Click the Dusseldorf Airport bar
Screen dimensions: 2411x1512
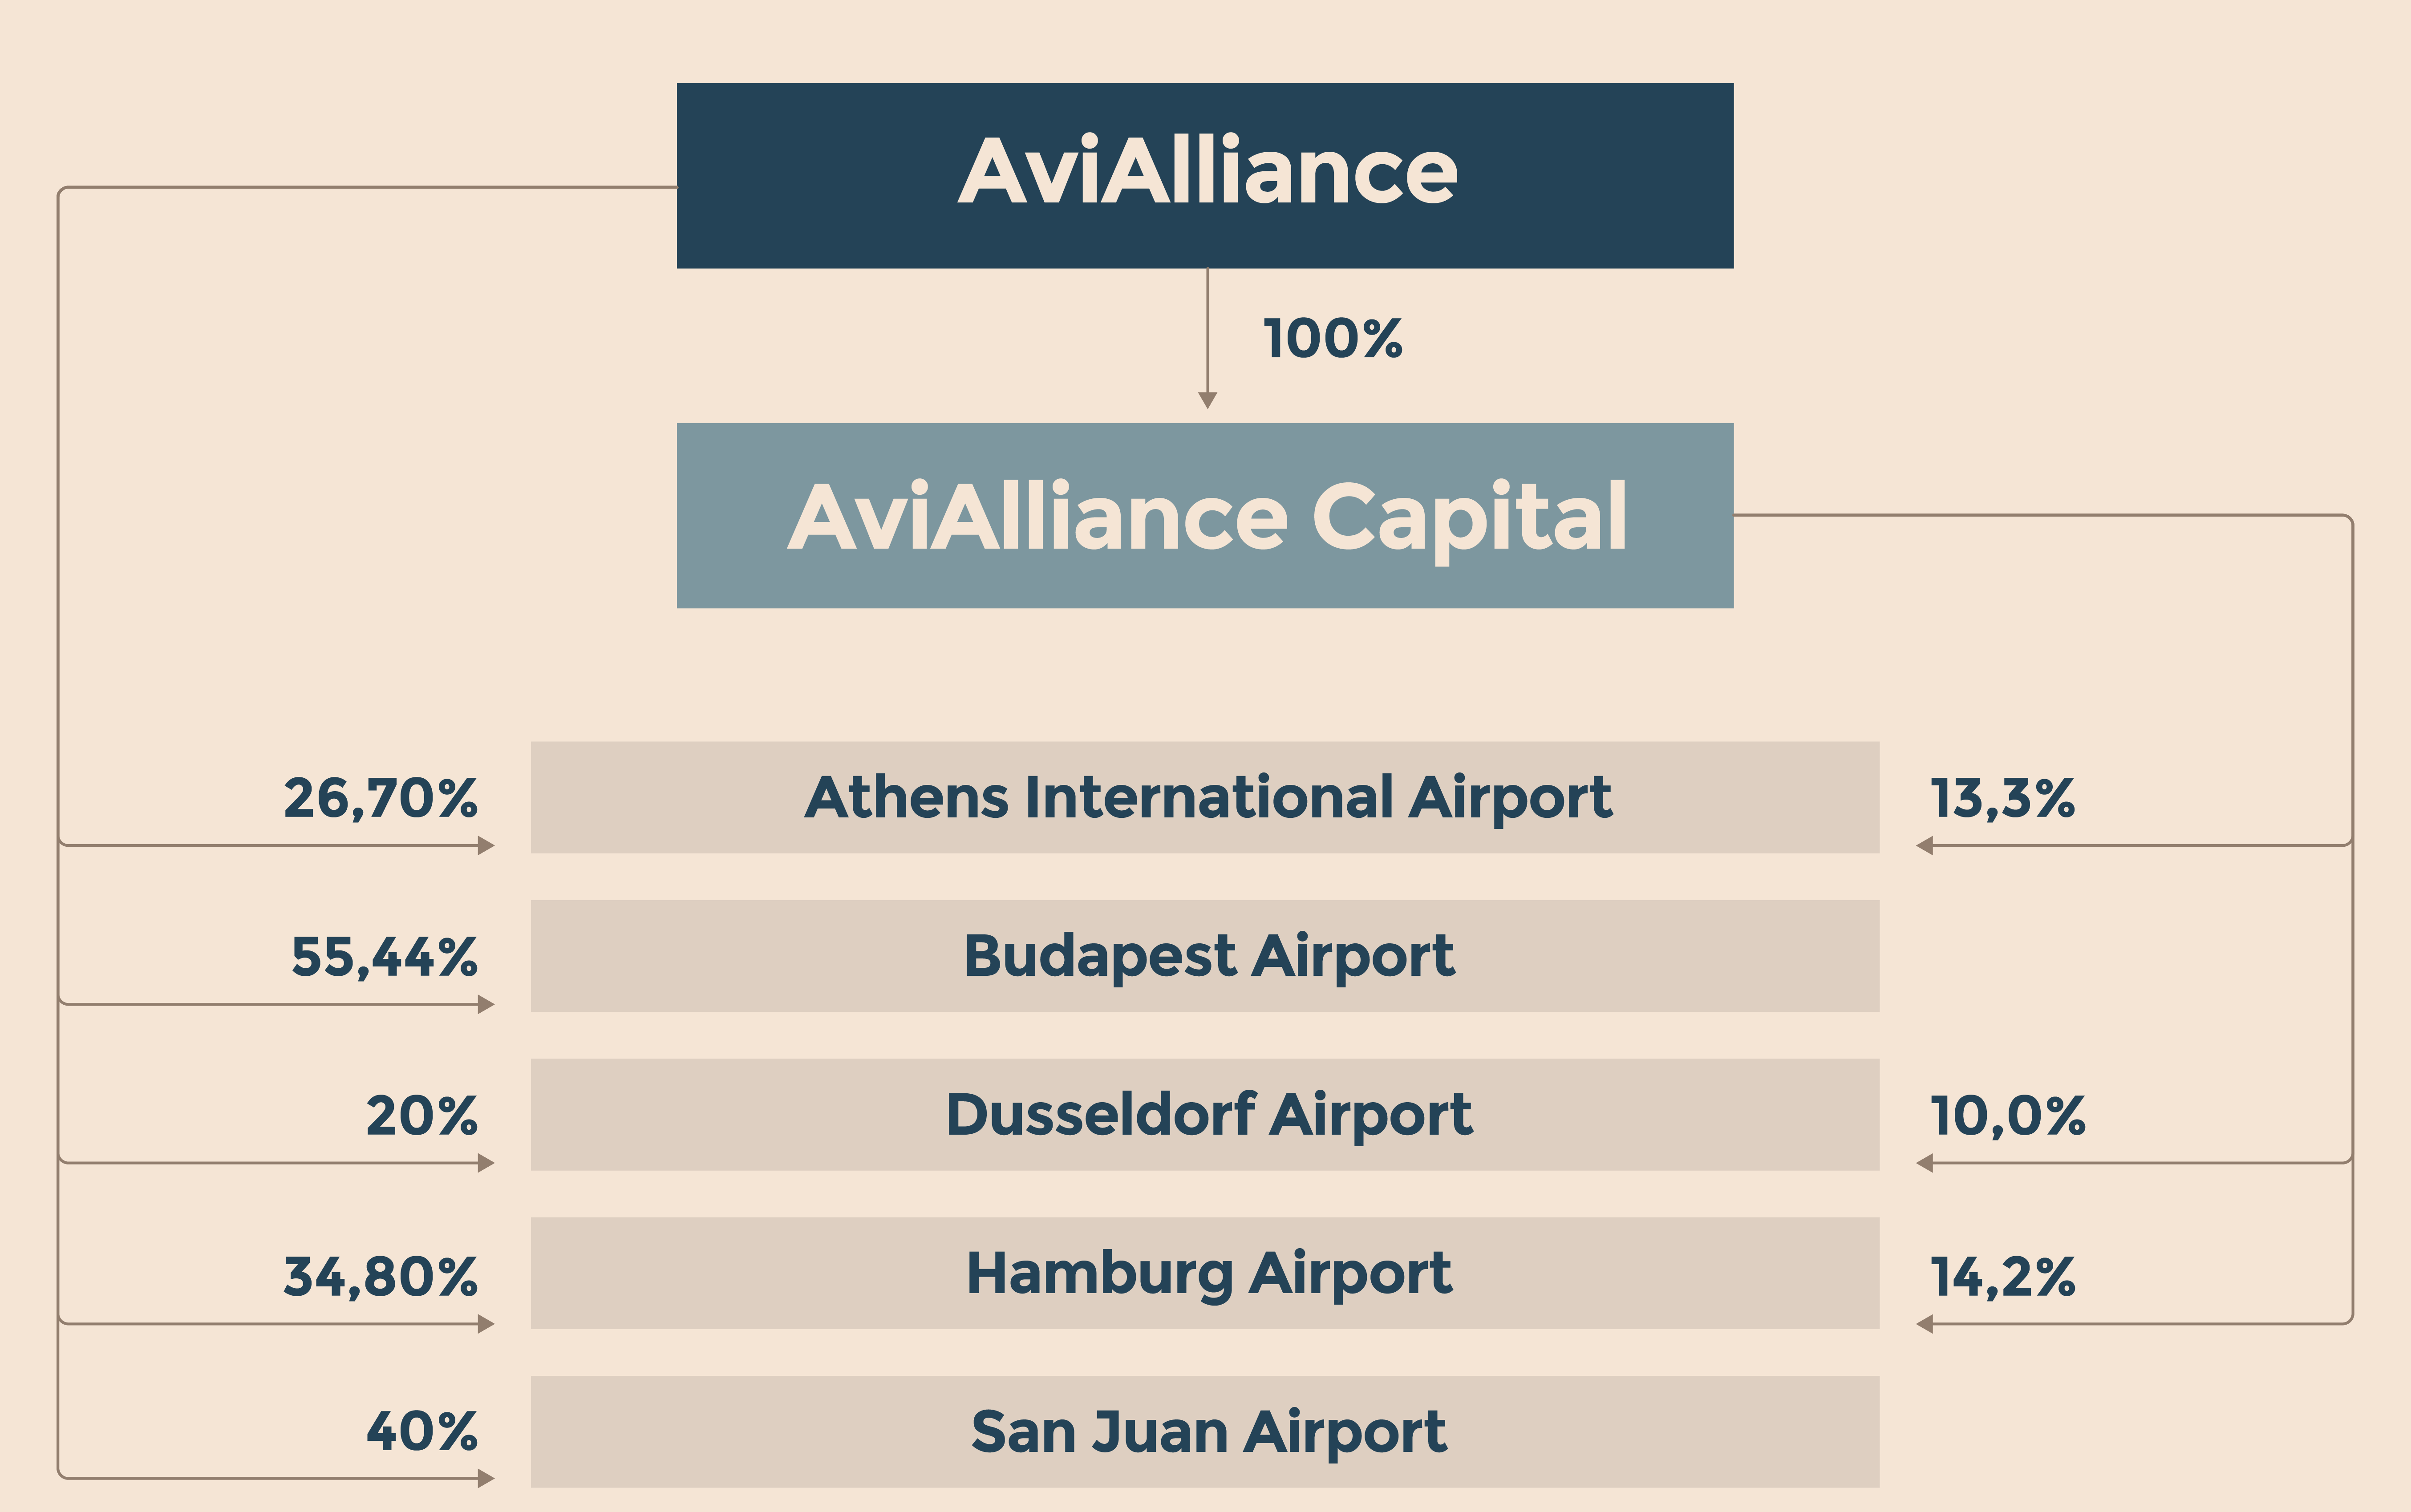click(x=1205, y=1114)
